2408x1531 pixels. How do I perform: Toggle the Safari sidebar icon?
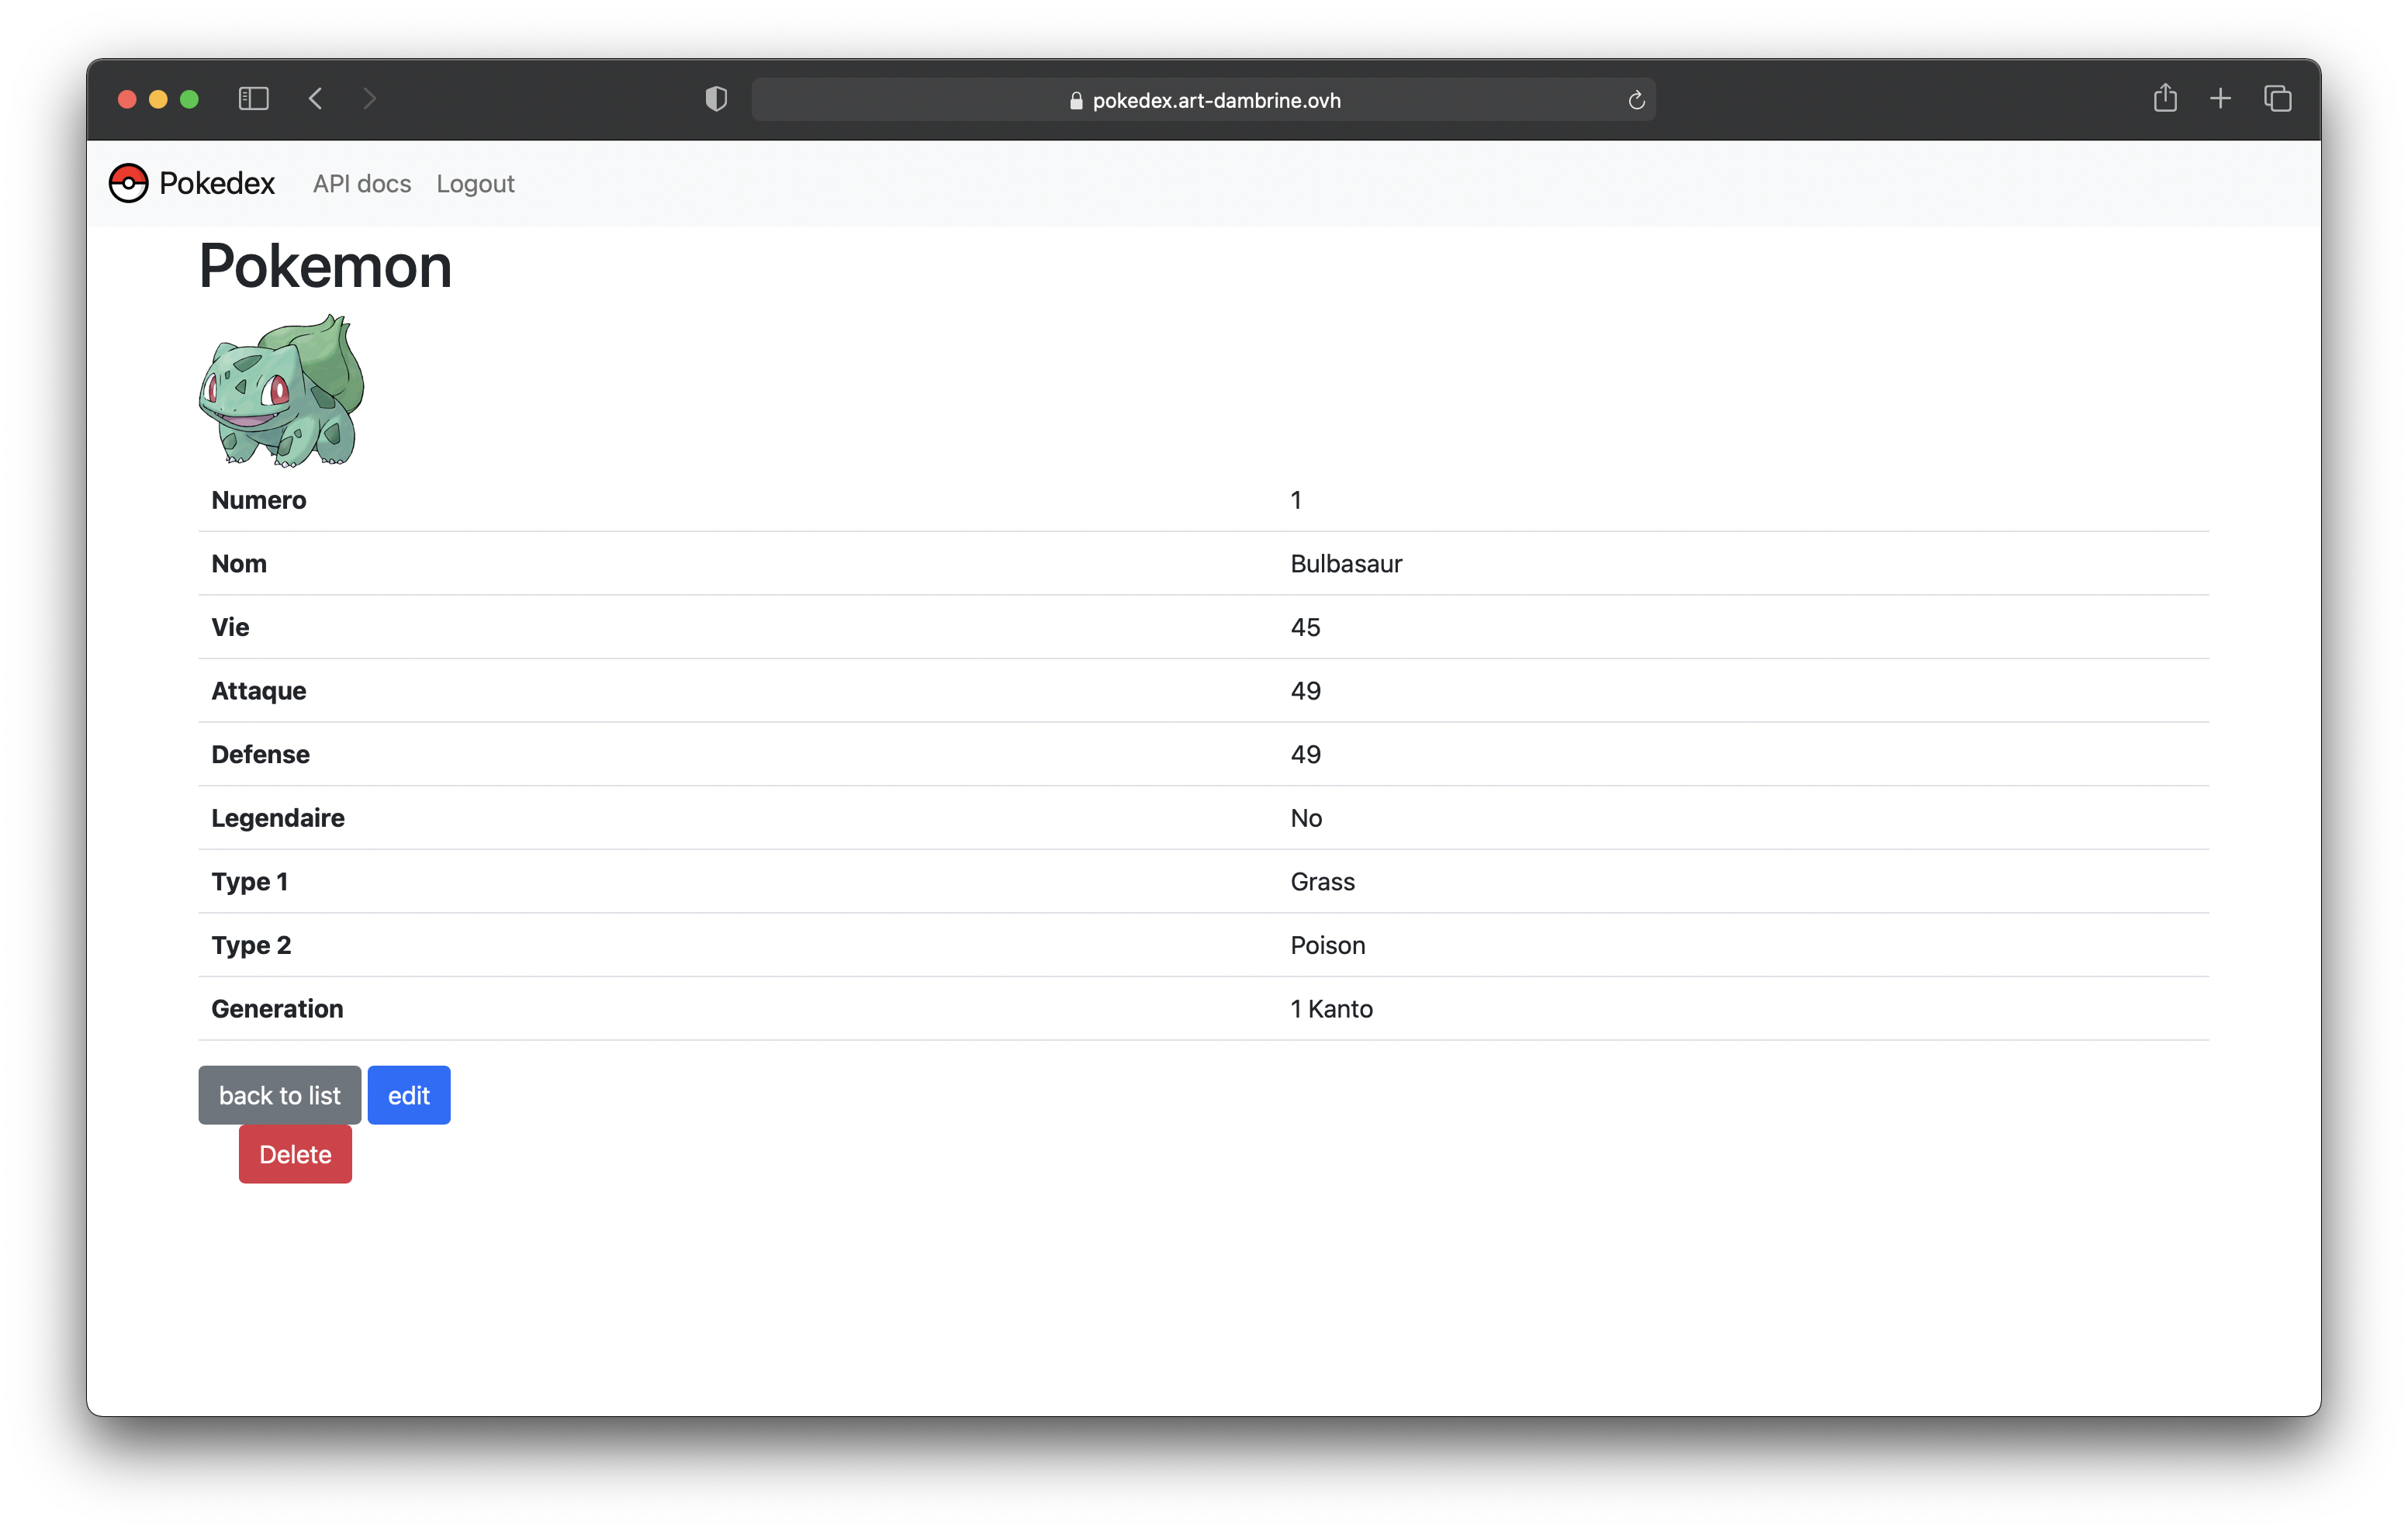[254, 99]
